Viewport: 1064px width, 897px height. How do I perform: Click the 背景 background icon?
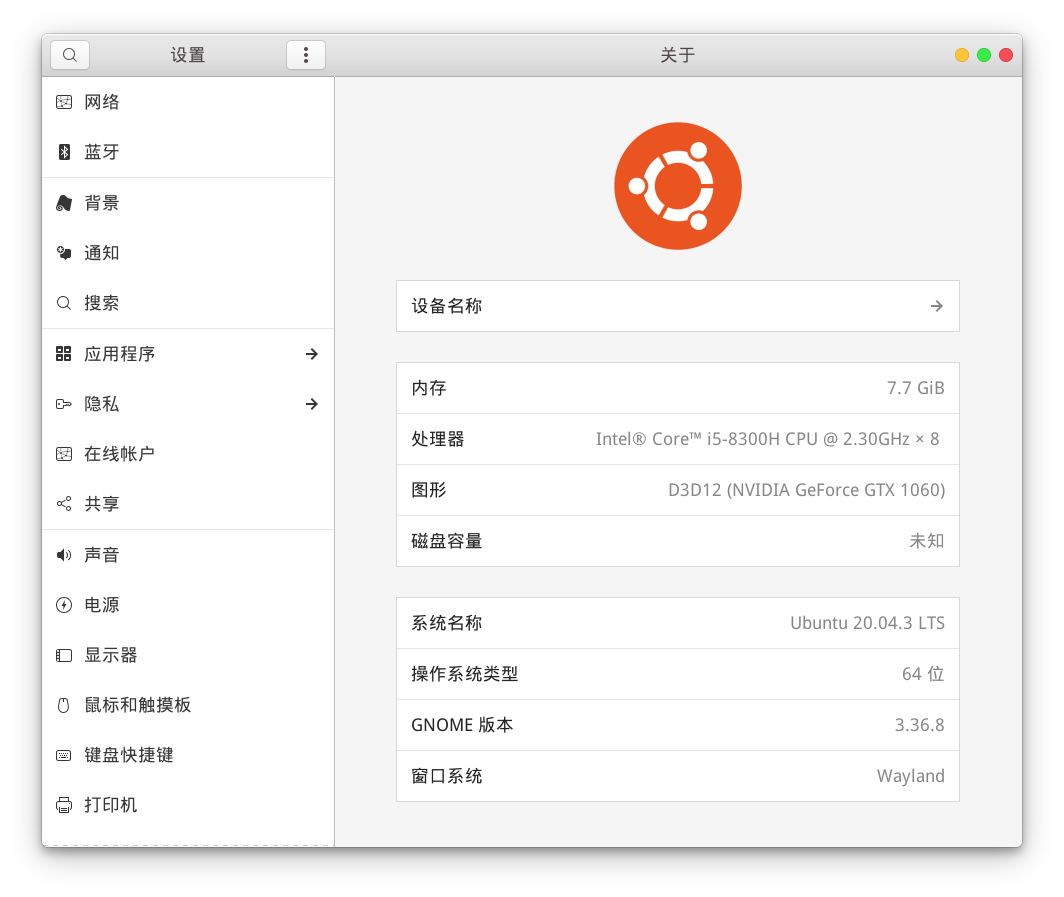pos(64,203)
